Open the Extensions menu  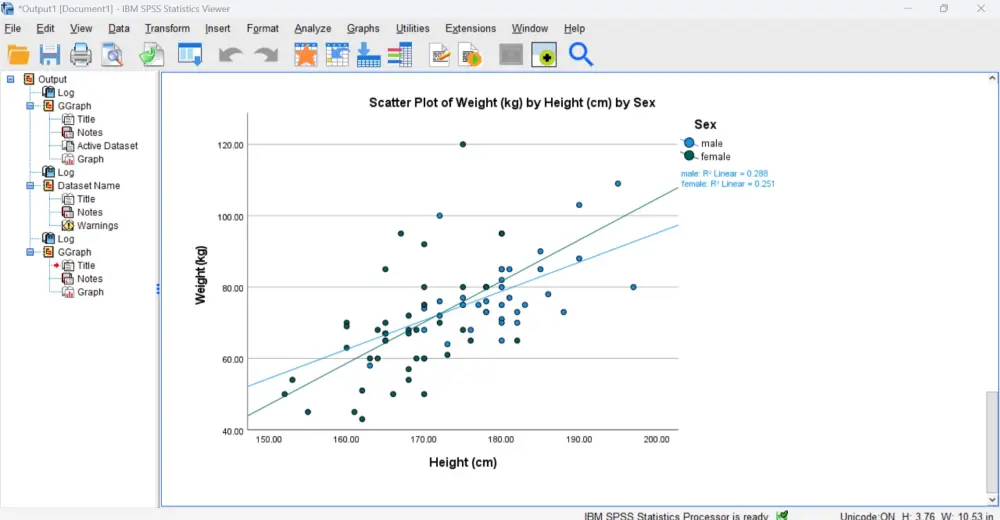[x=470, y=29]
